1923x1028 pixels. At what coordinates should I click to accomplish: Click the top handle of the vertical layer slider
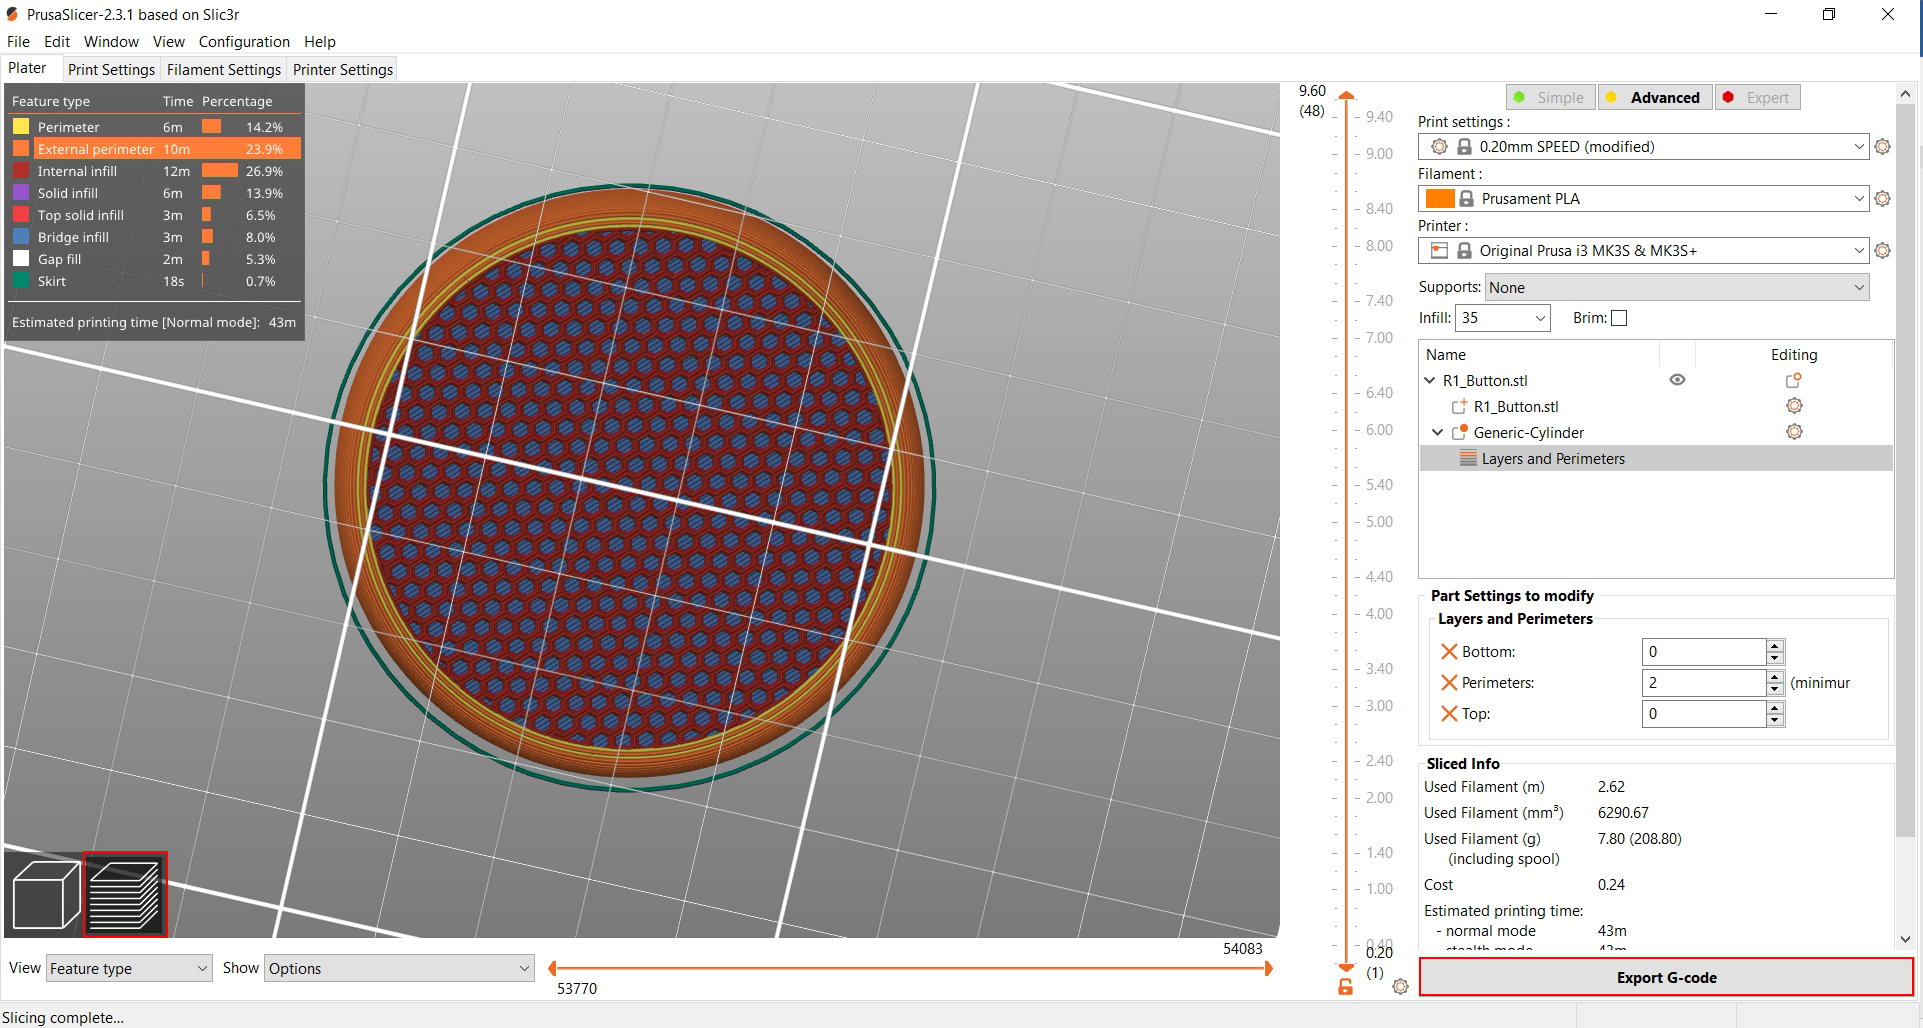click(1346, 96)
